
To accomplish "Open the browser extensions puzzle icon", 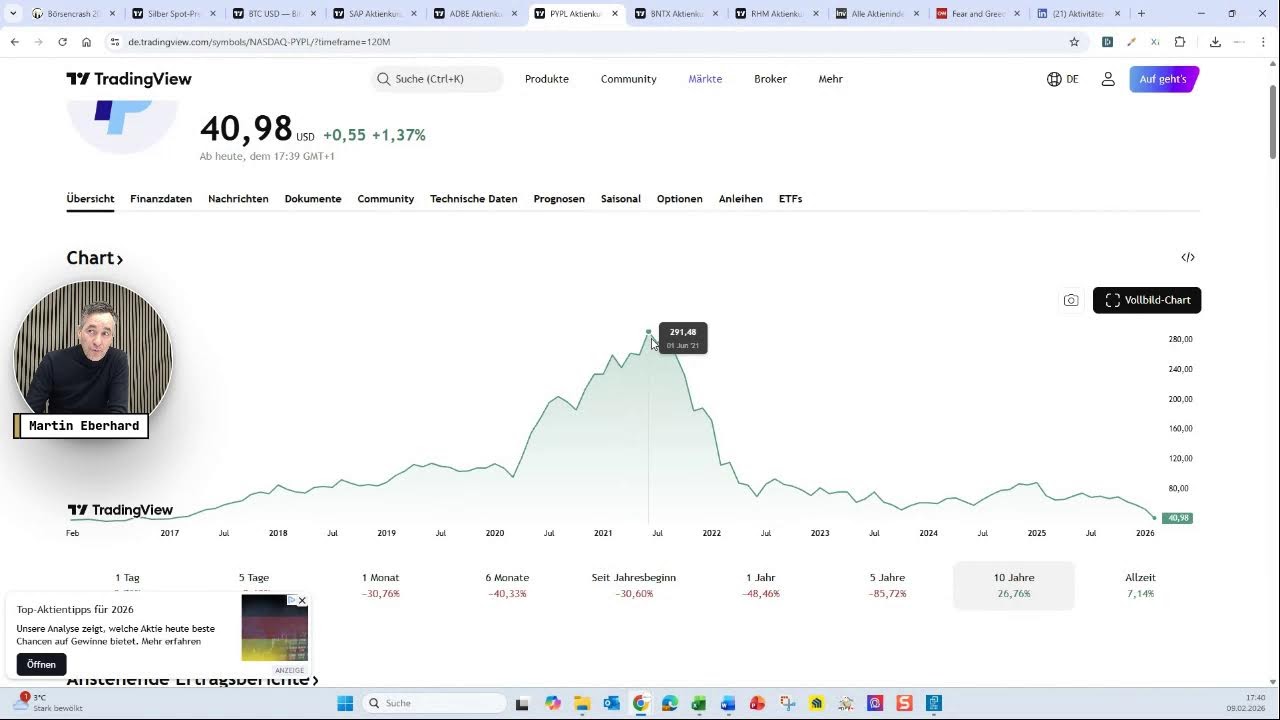I will tap(1180, 42).
